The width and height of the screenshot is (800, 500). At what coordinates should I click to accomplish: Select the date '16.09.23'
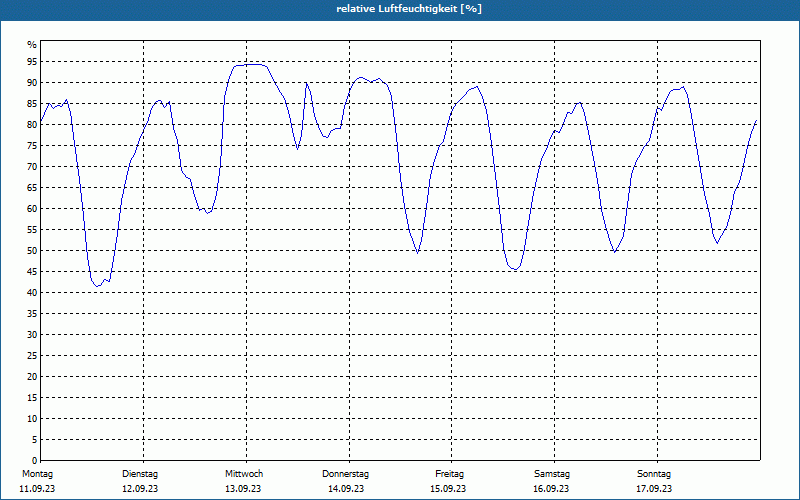551,489
